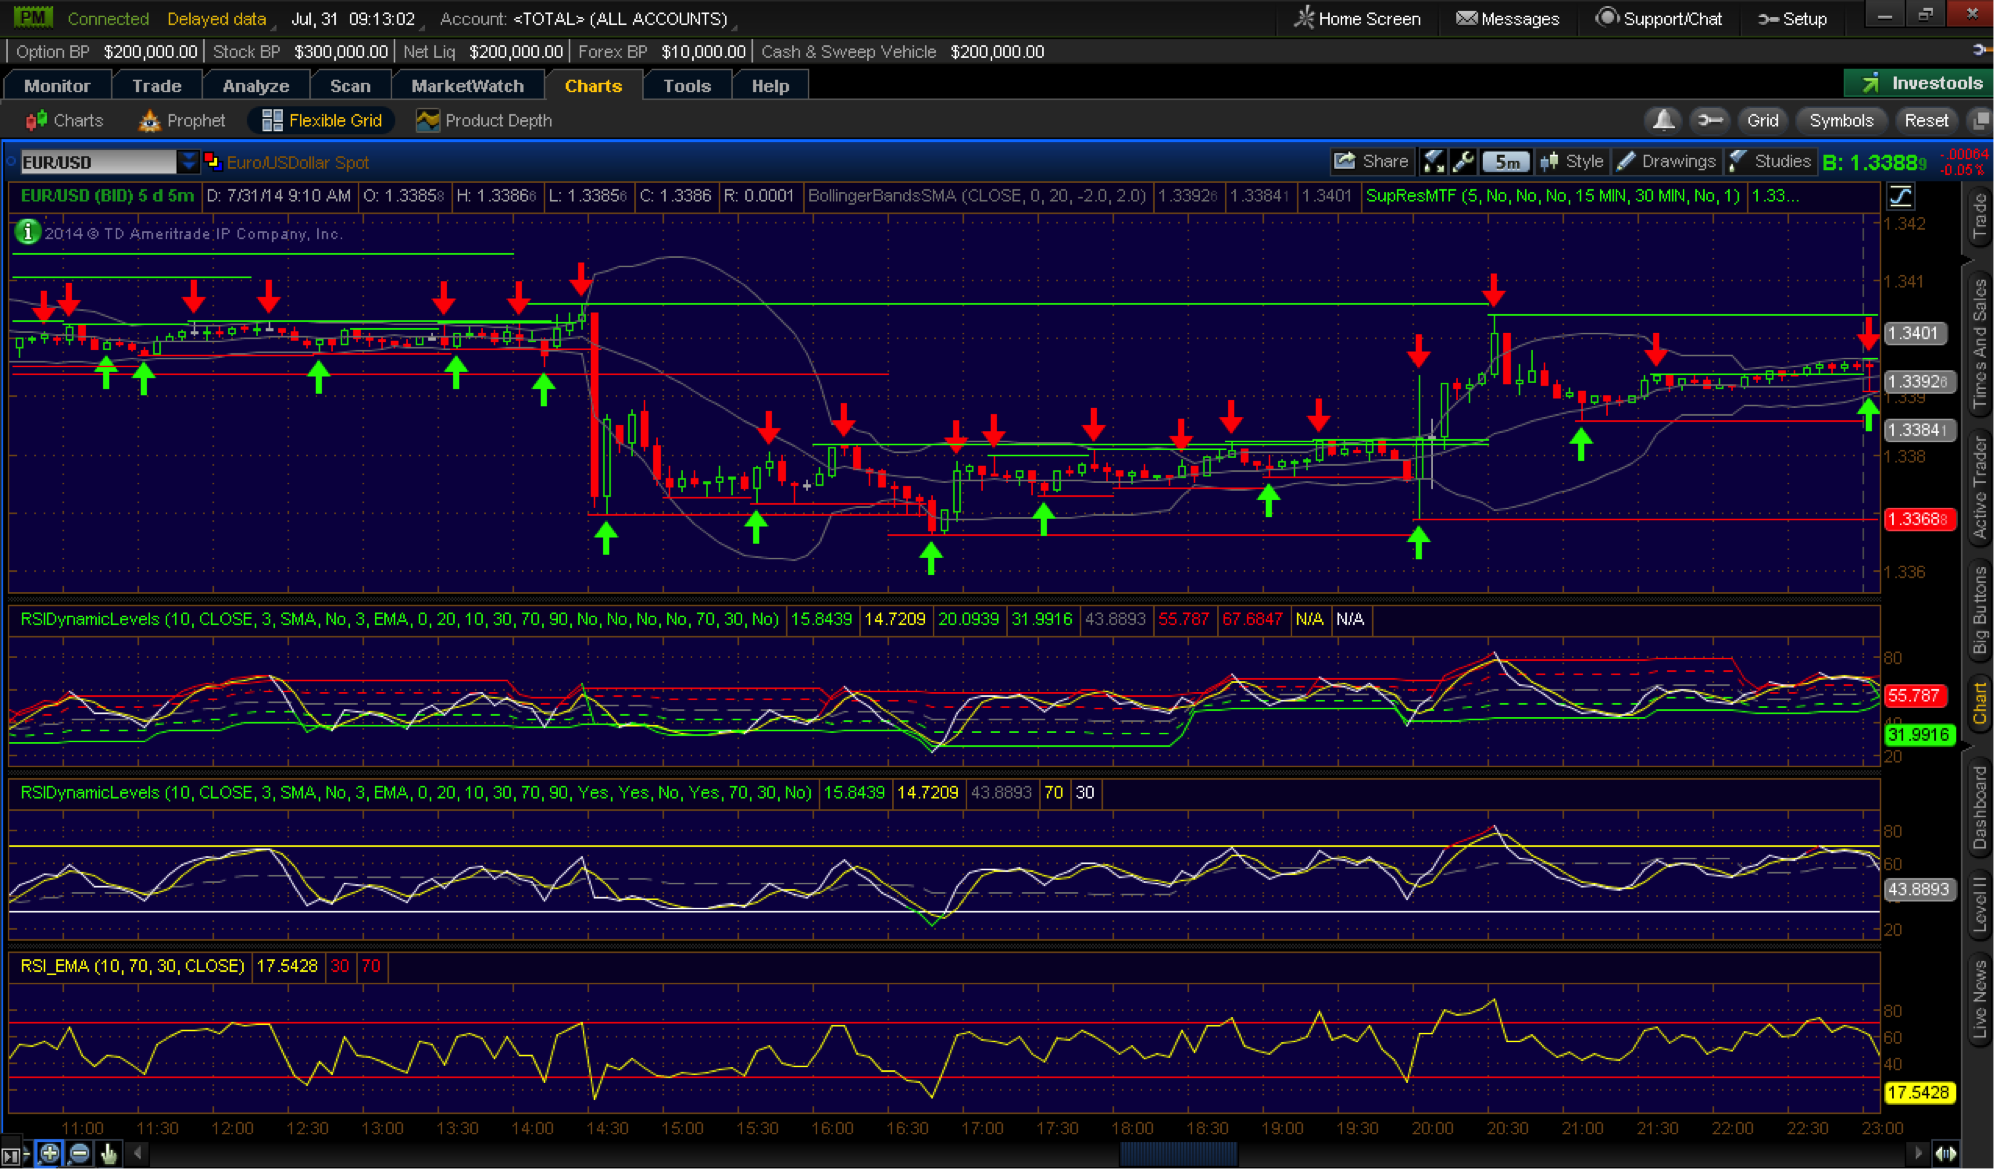Open Support/Chat
Screen dimensions: 1994x1169
coord(1659,18)
